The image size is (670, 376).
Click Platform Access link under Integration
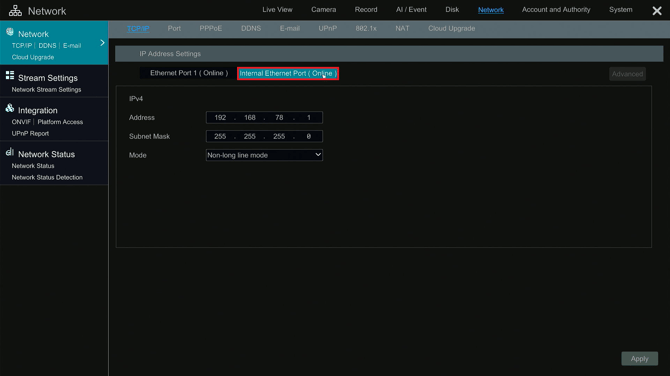[x=60, y=122]
